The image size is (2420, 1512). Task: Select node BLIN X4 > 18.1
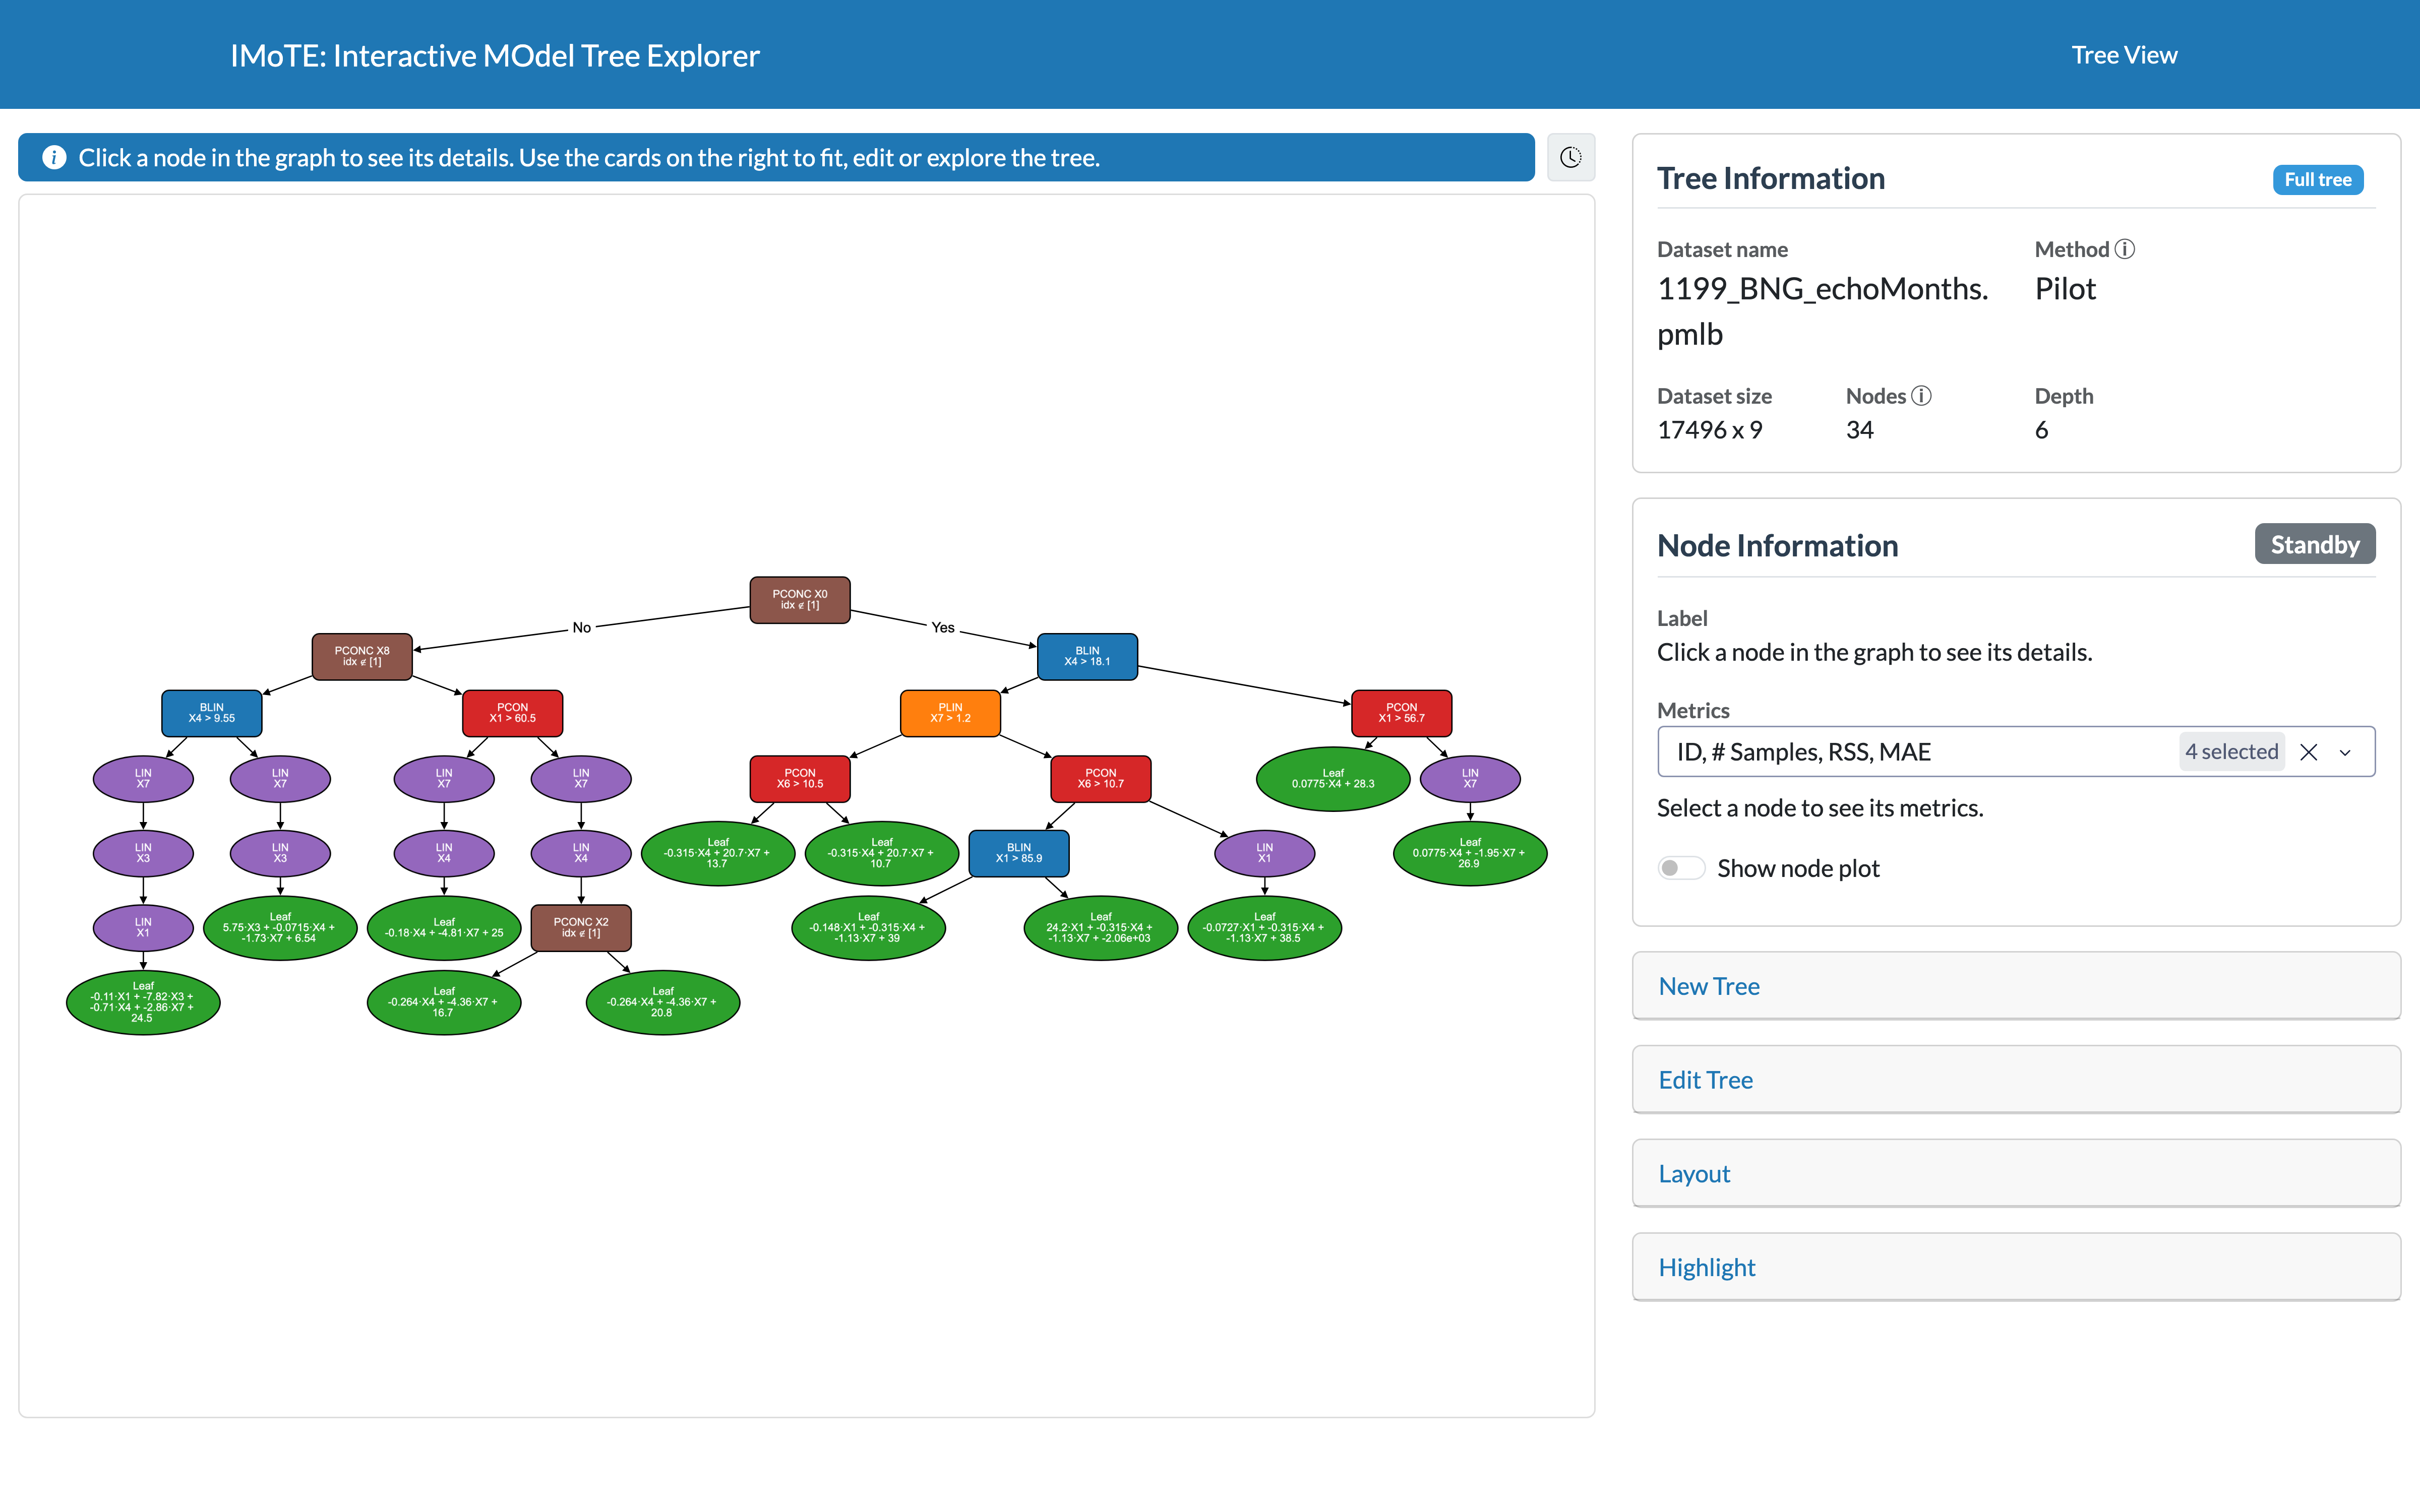pyautogui.click(x=1087, y=656)
